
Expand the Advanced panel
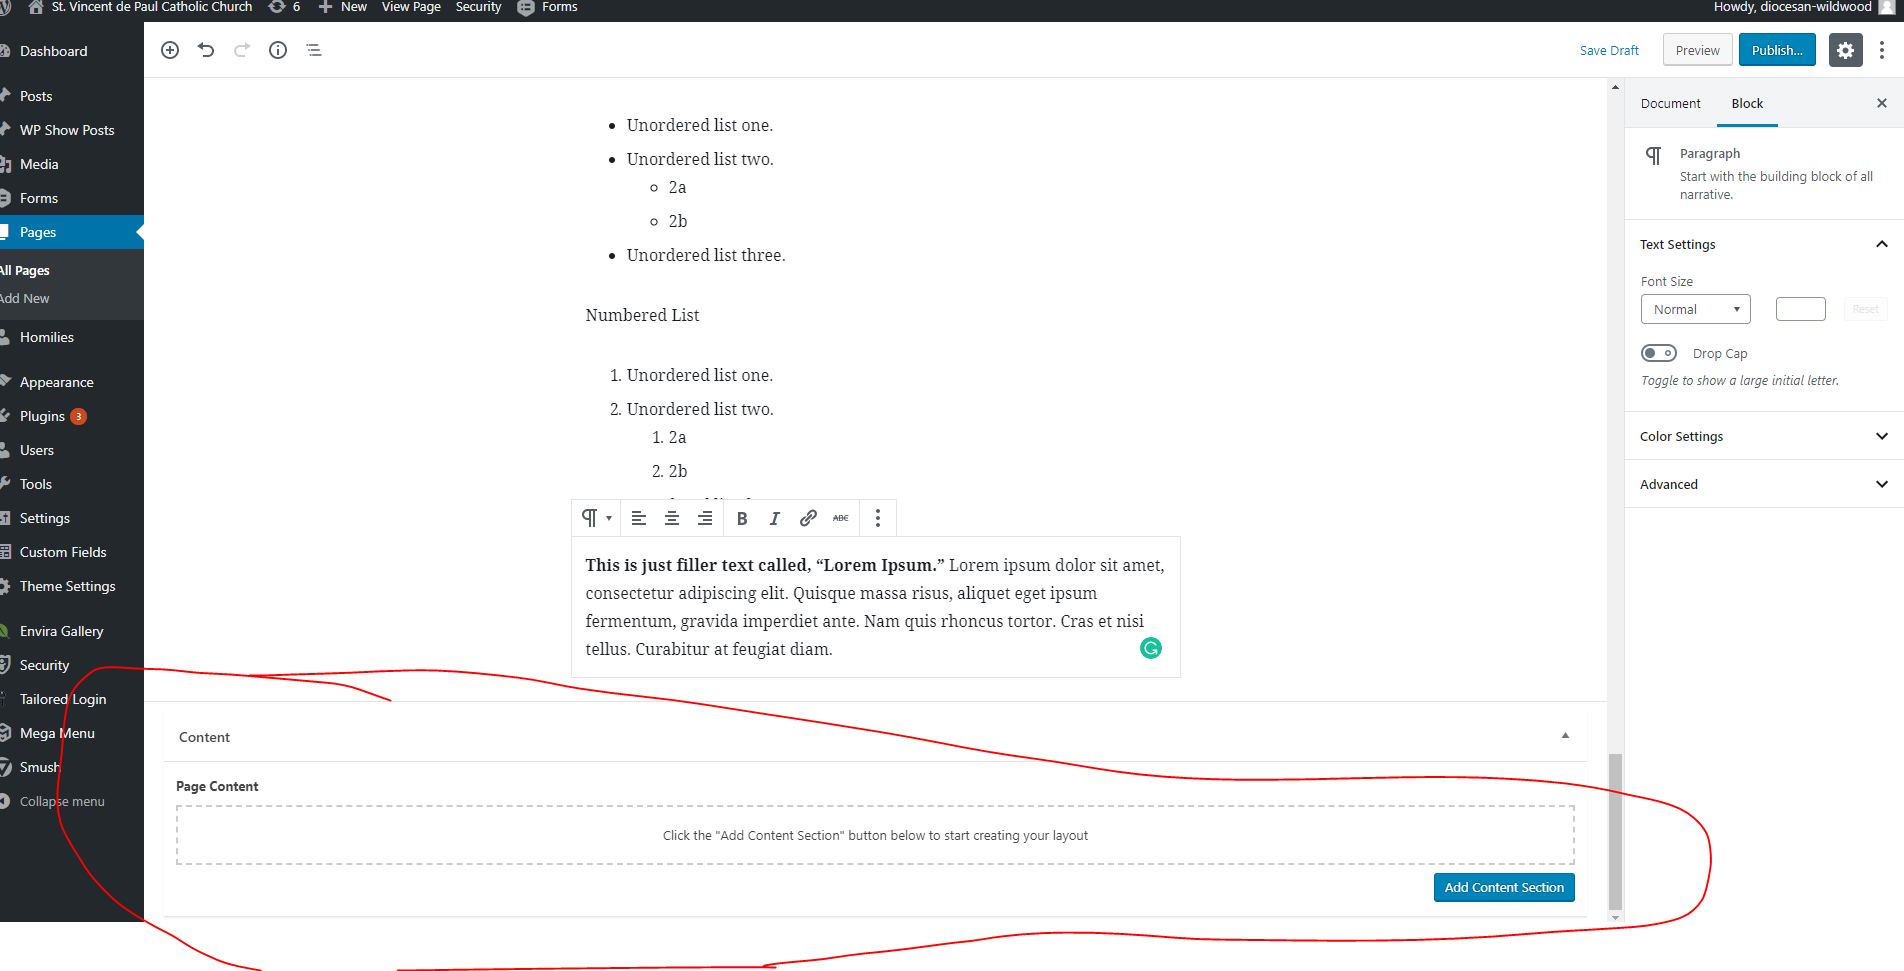tap(1764, 484)
